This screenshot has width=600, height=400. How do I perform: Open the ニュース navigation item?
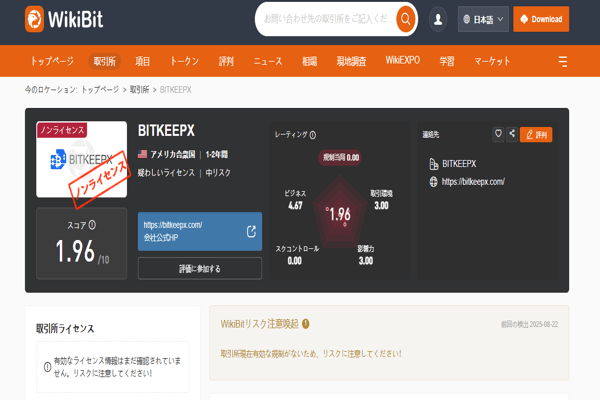[x=268, y=61]
